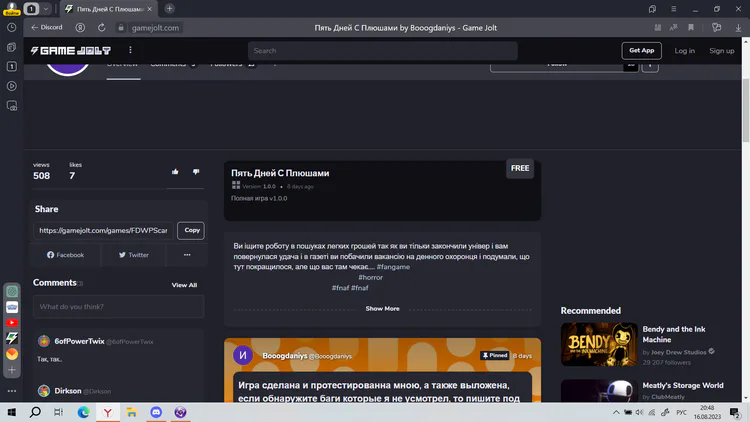Viewport: 750px width, 422px height.
Task: Open Discord from the taskbar
Action: (x=156, y=412)
